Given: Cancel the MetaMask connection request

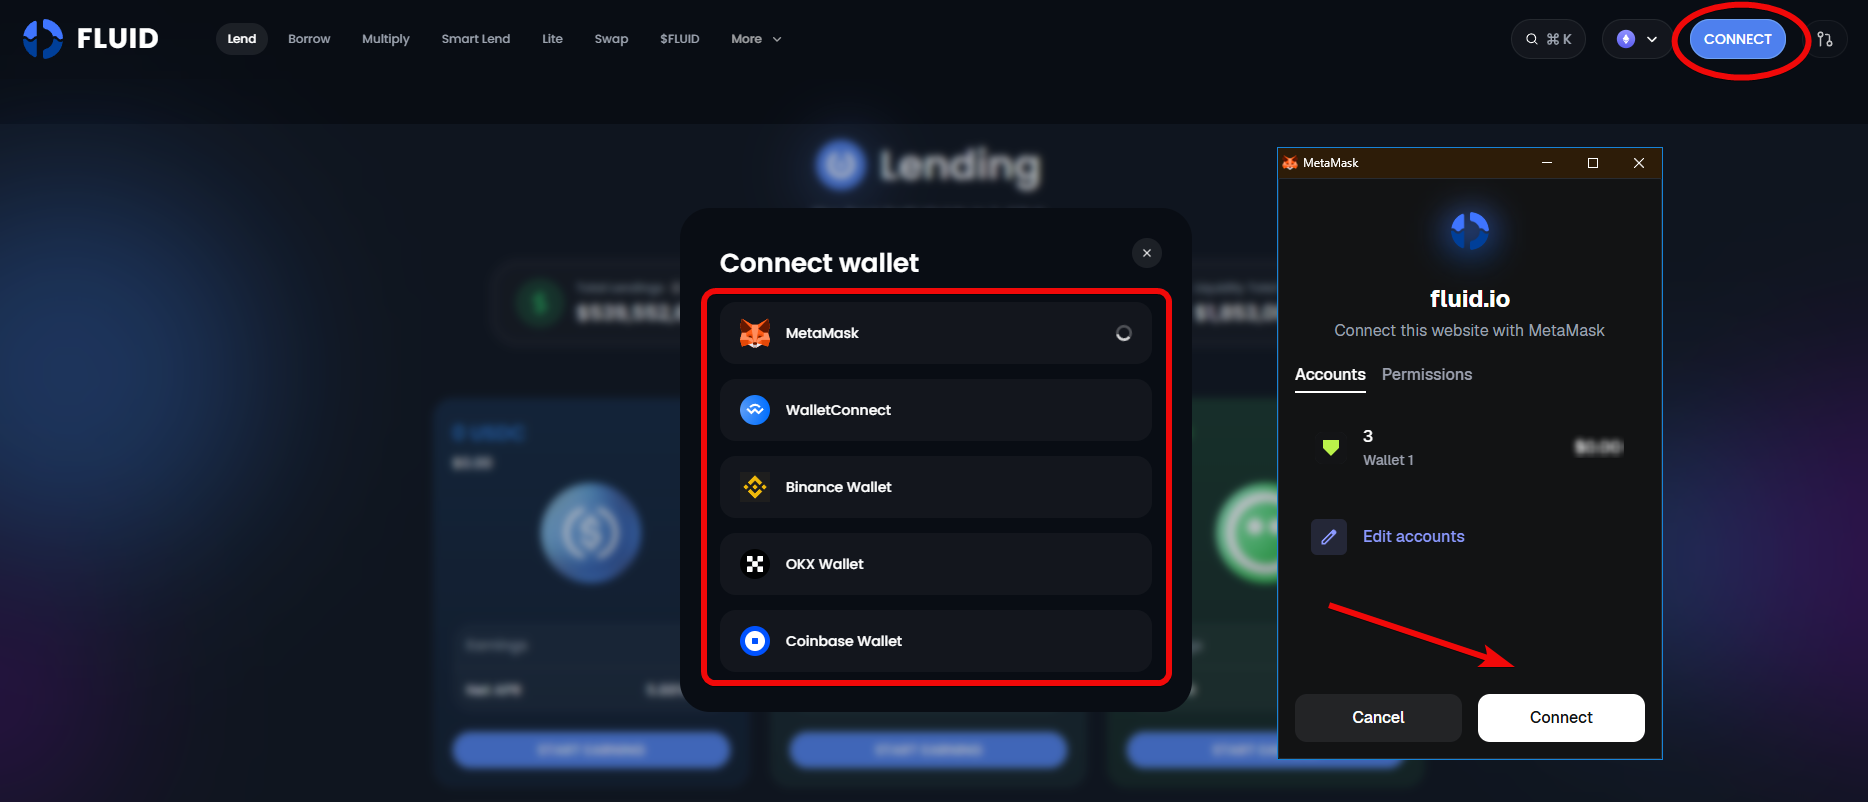Looking at the screenshot, I should coord(1378,718).
